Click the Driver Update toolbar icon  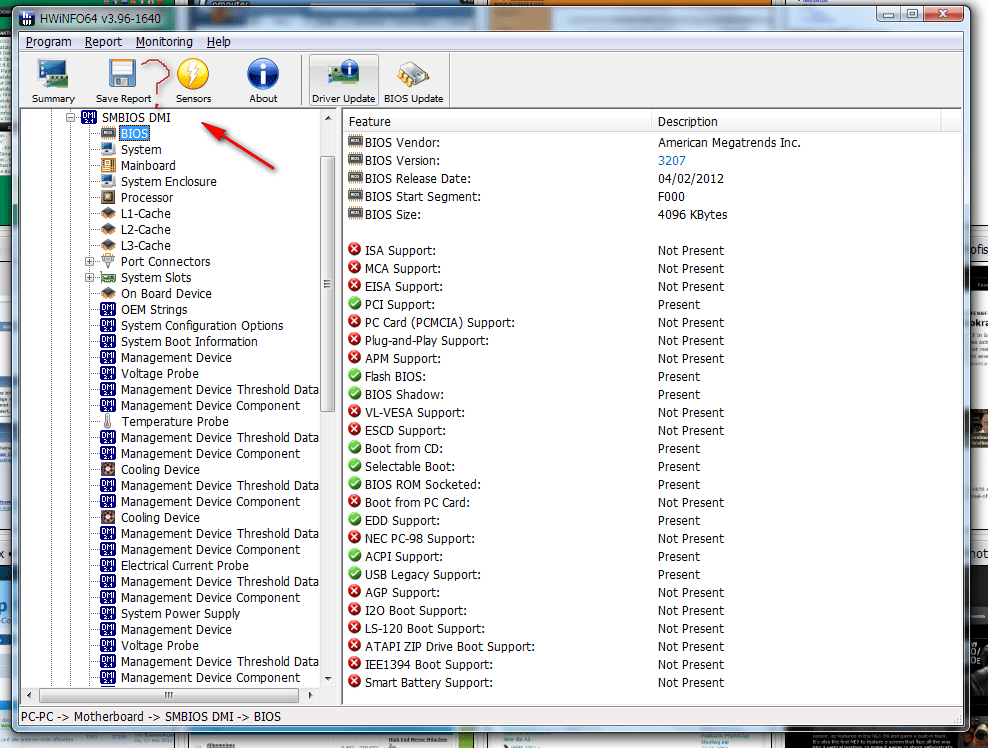coord(343,79)
